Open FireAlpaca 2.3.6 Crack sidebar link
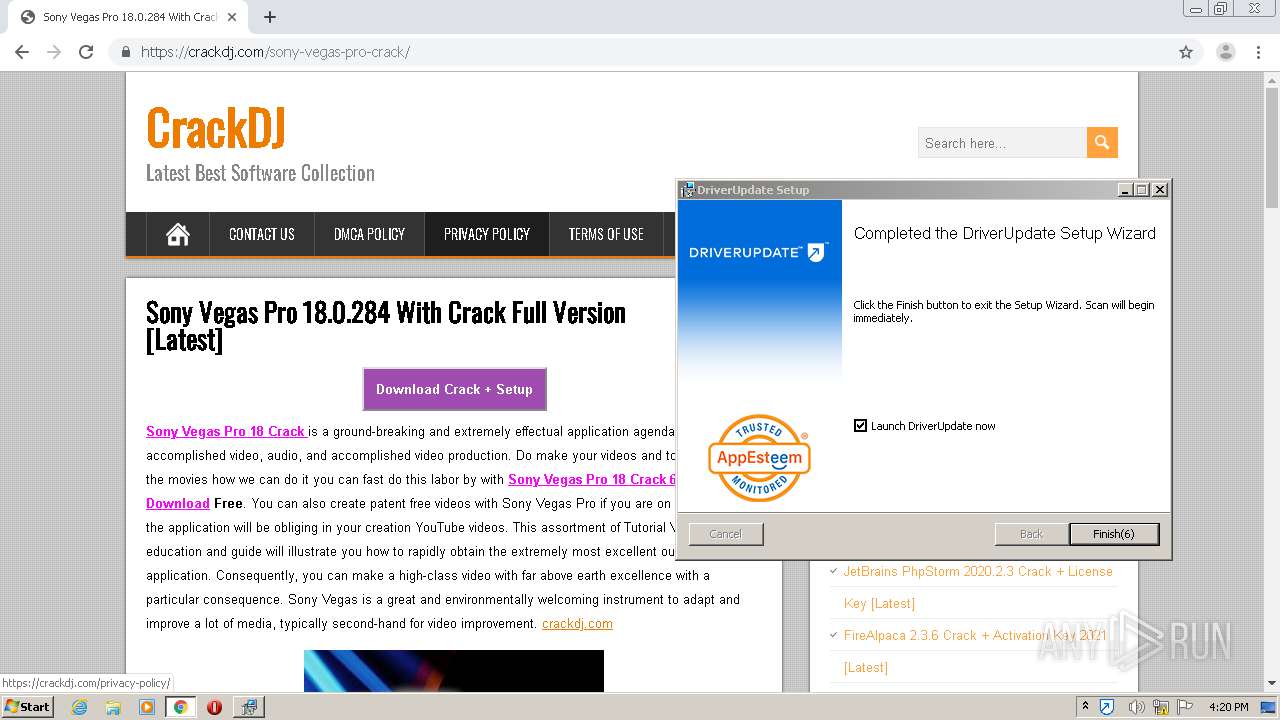The width and height of the screenshot is (1280, 720). [975, 651]
